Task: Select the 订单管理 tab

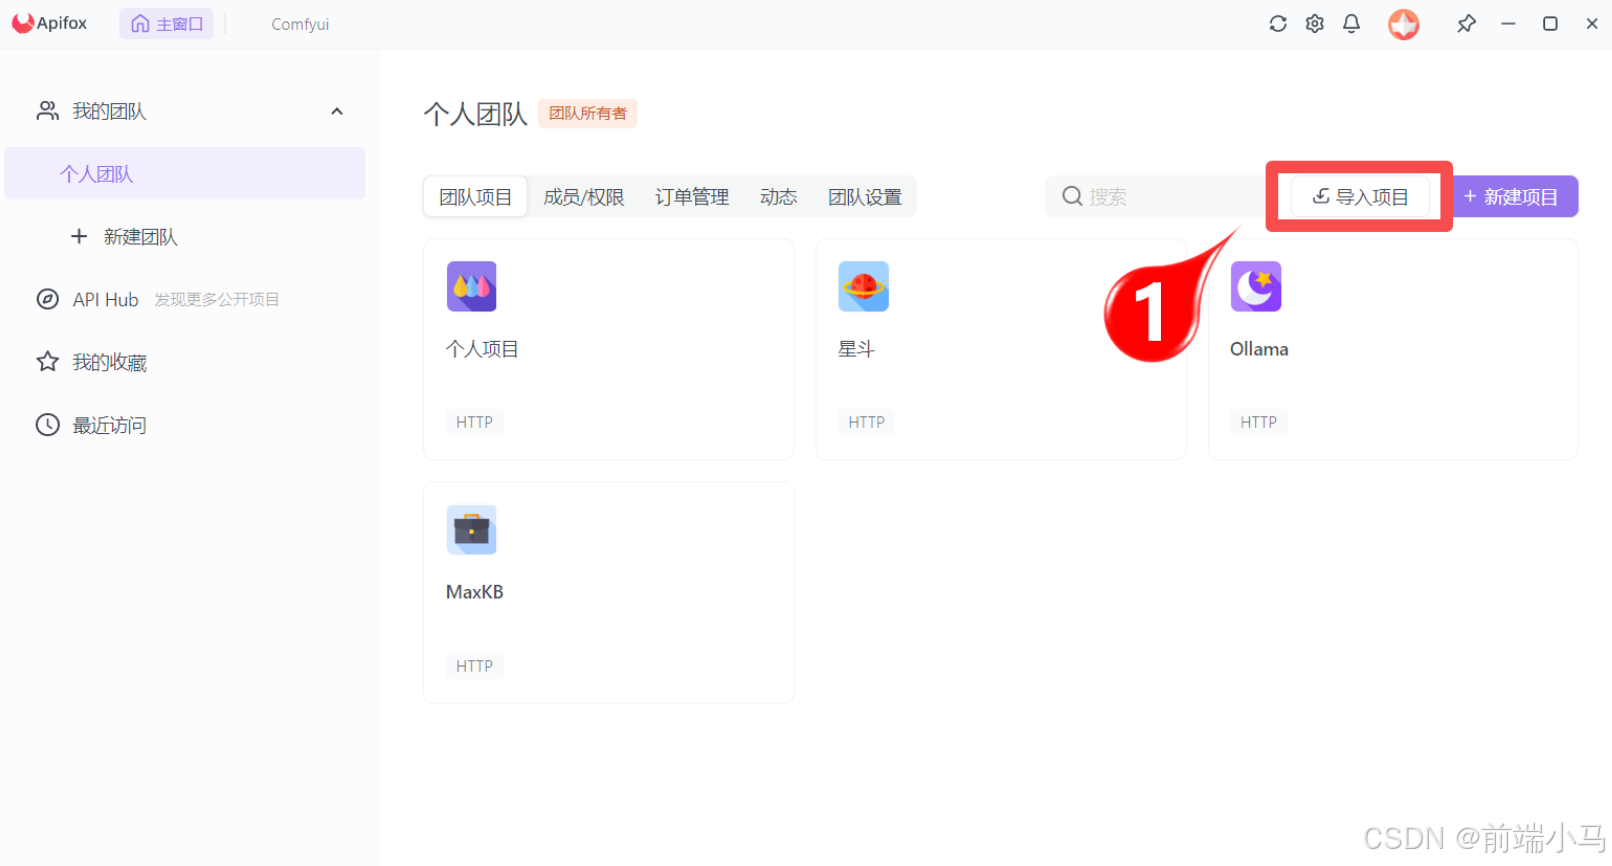Action: [x=692, y=197]
